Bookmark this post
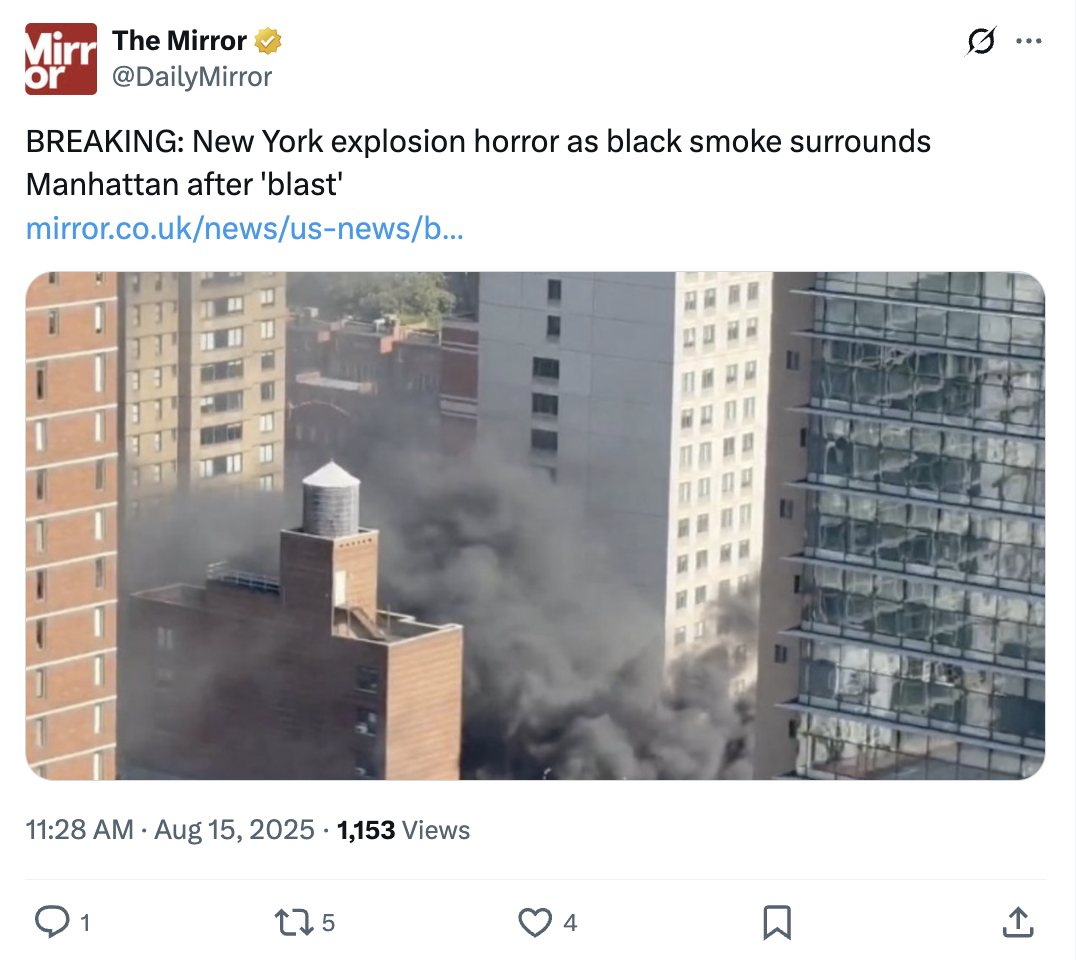 777,922
